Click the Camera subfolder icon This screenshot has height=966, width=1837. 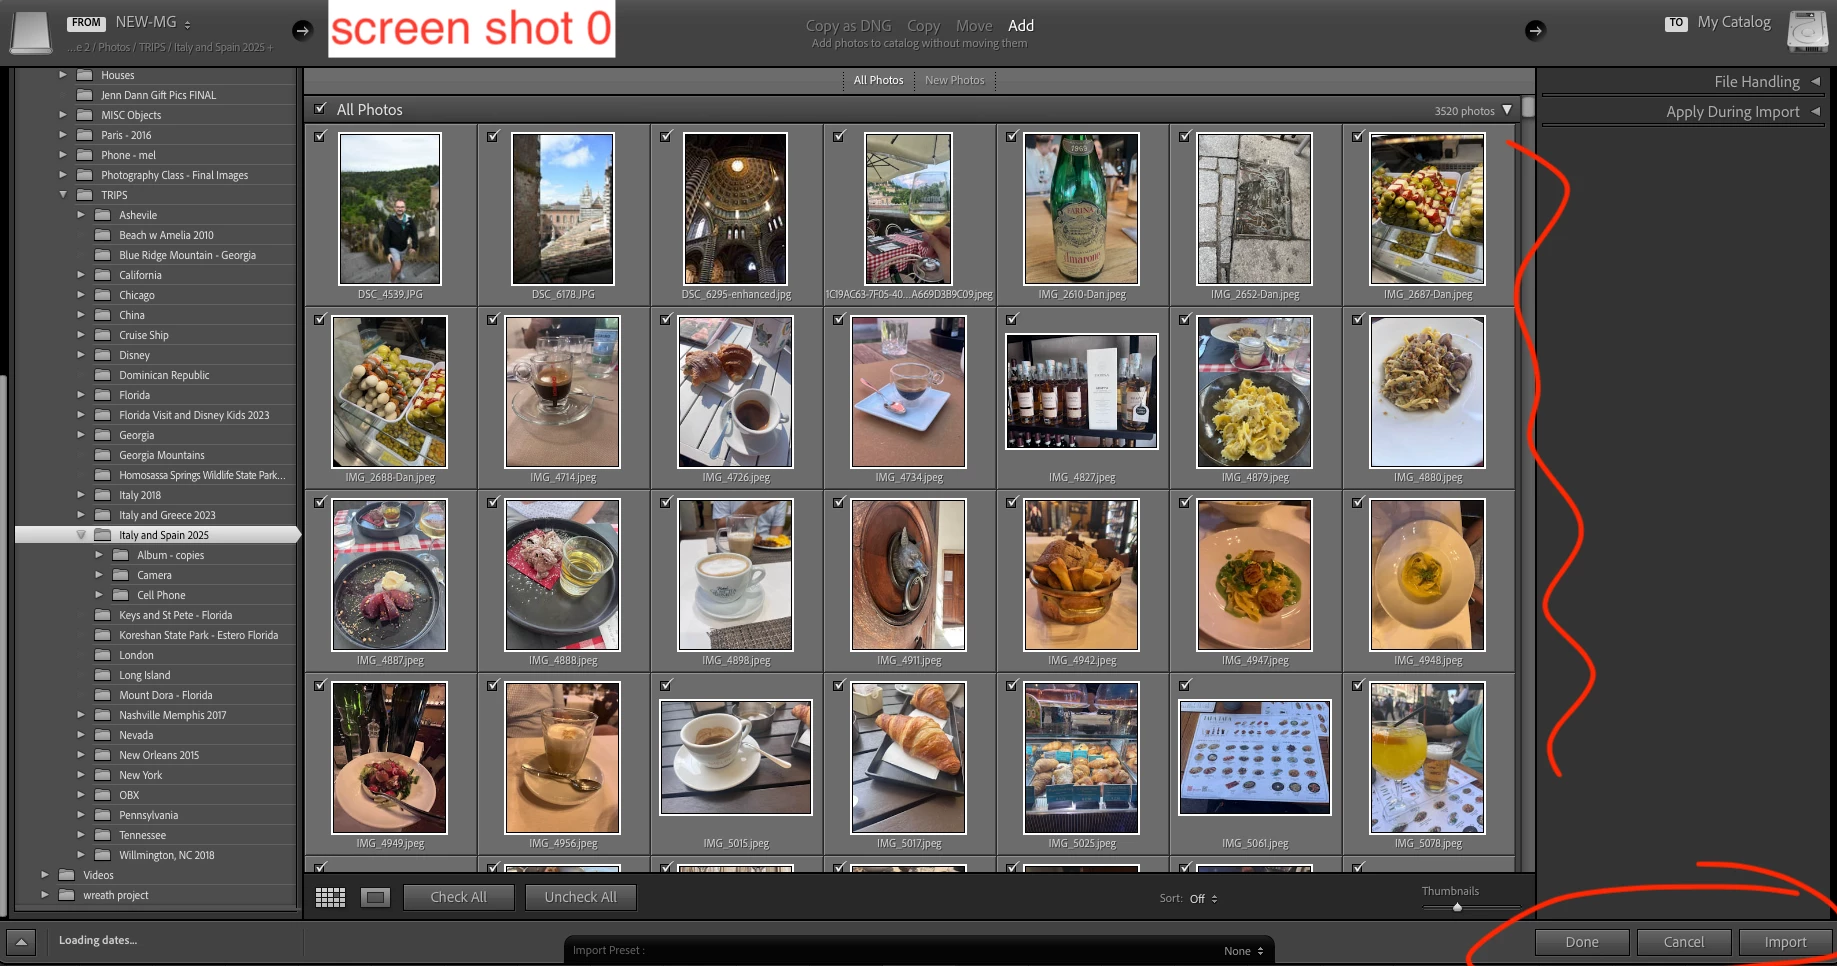[121, 575]
